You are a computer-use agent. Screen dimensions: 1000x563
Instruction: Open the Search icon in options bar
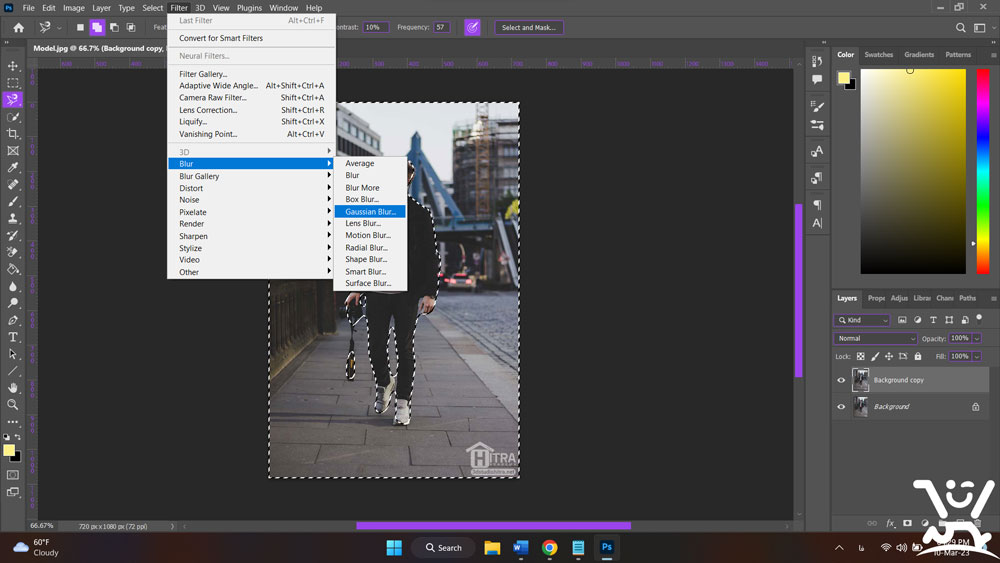(x=960, y=27)
